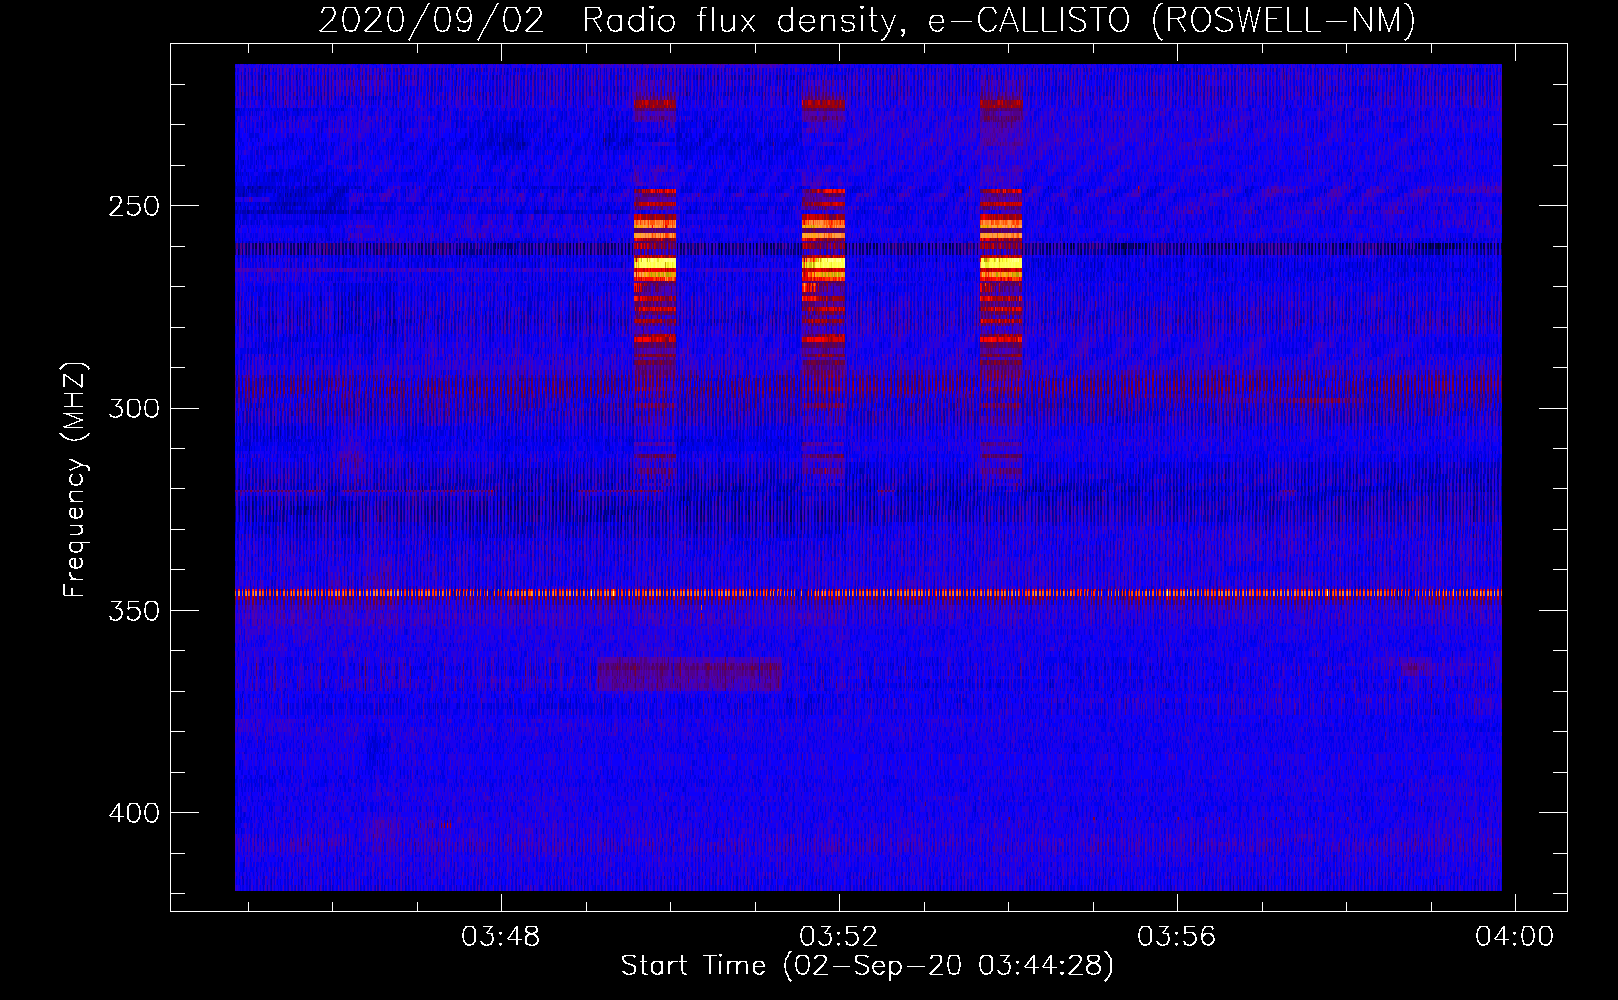Viewport: 1618px width, 1000px height.
Task: Click the 04:00 time tick label
Action: tap(1515, 936)
